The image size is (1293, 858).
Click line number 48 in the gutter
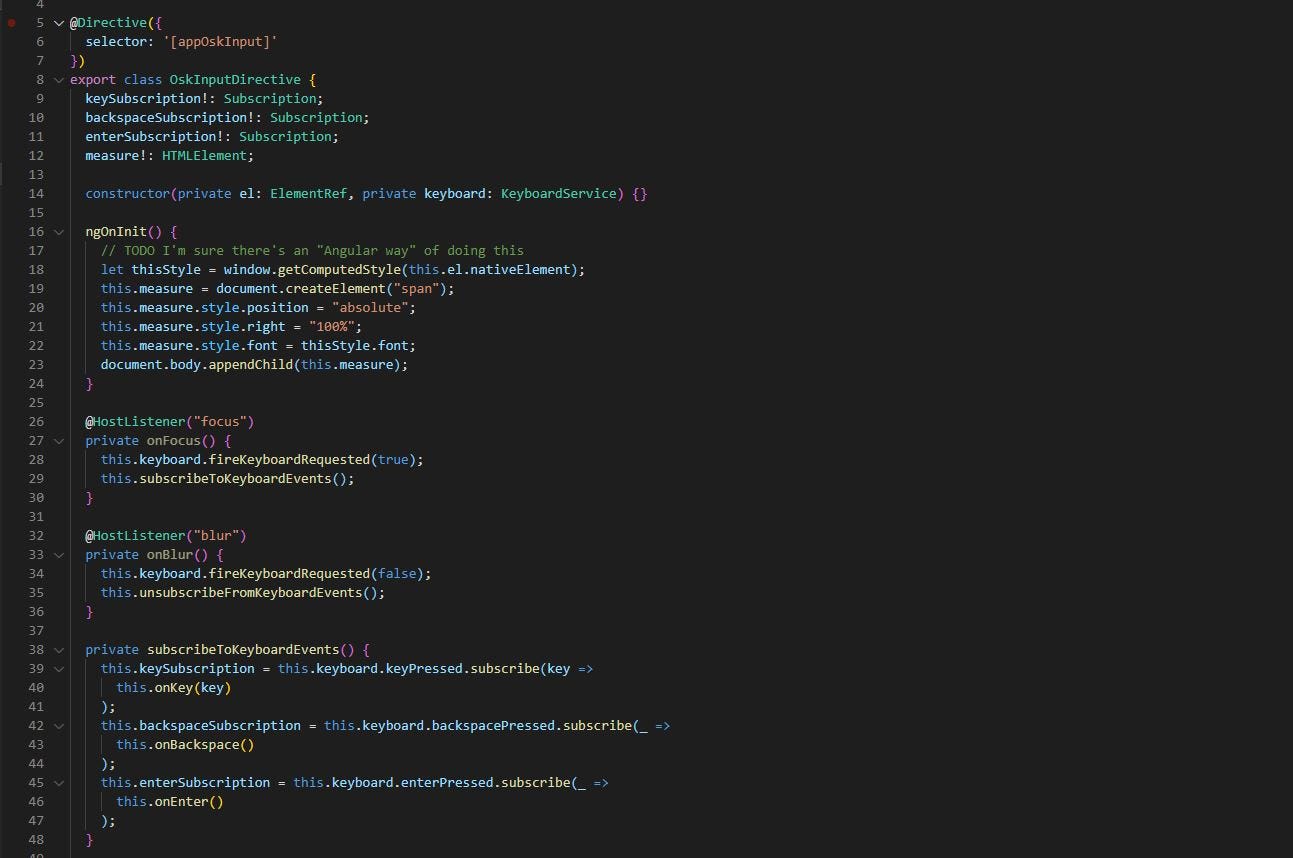point(36,839)
